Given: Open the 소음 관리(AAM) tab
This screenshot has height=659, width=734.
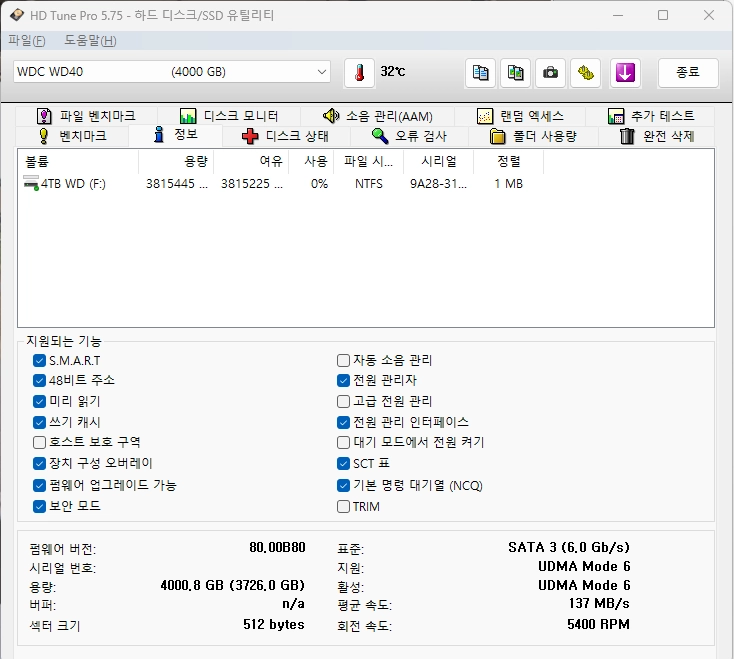Looking at the screenshot, I should [x=377, y=116].
